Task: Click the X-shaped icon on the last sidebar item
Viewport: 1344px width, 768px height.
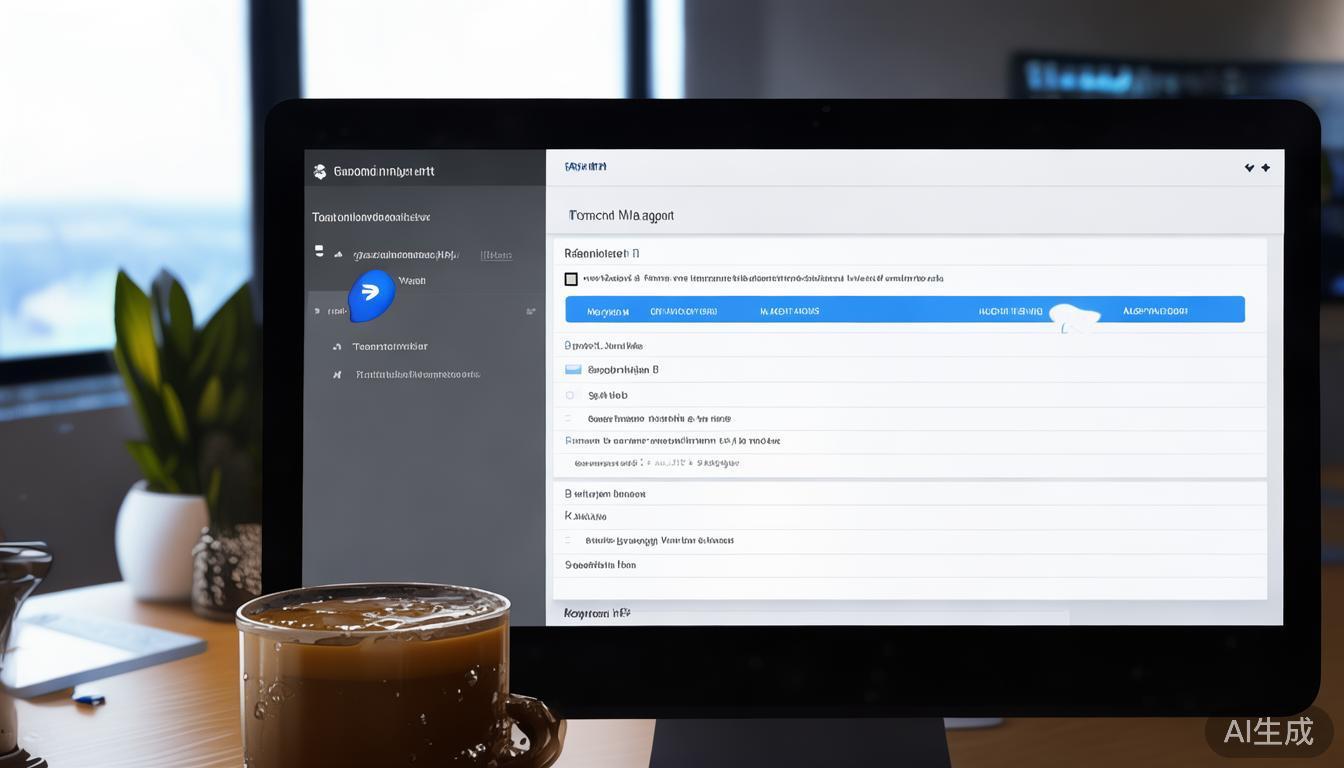Action: tap(337, 375)
